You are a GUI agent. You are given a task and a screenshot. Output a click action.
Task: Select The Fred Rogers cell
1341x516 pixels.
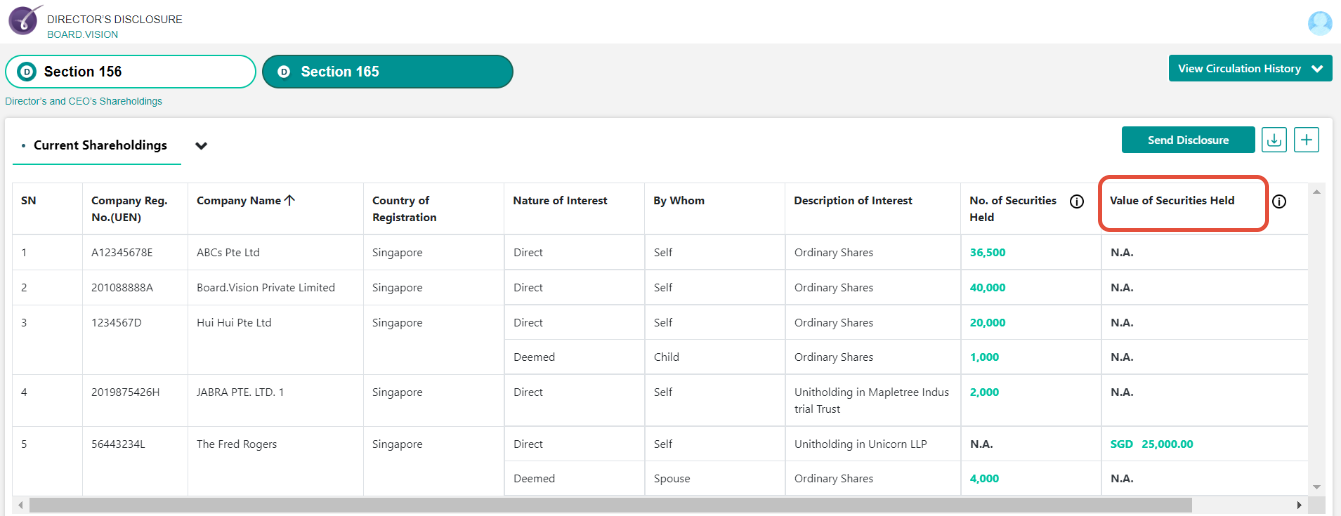[x=275, y=461]
